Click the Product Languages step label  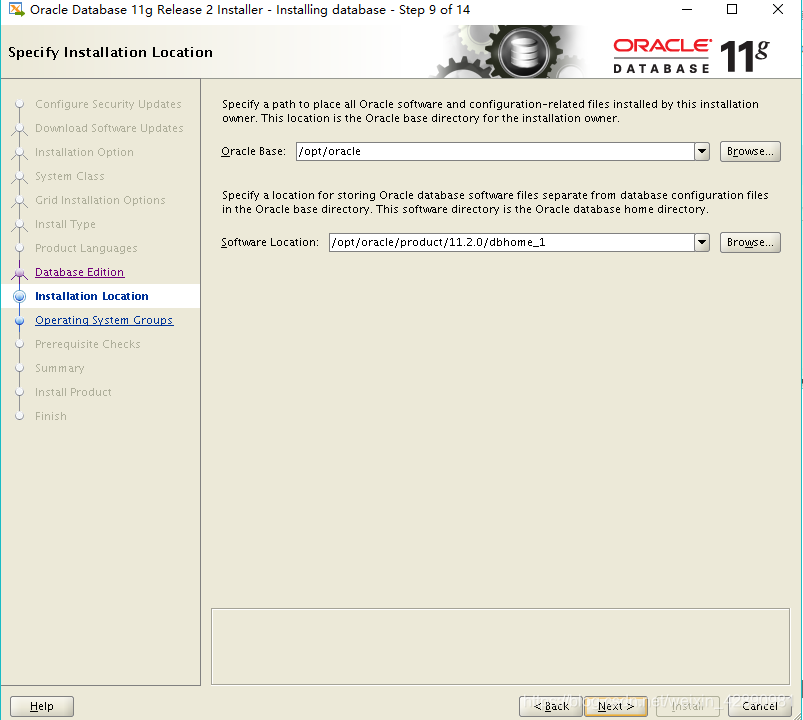point(86,248)
